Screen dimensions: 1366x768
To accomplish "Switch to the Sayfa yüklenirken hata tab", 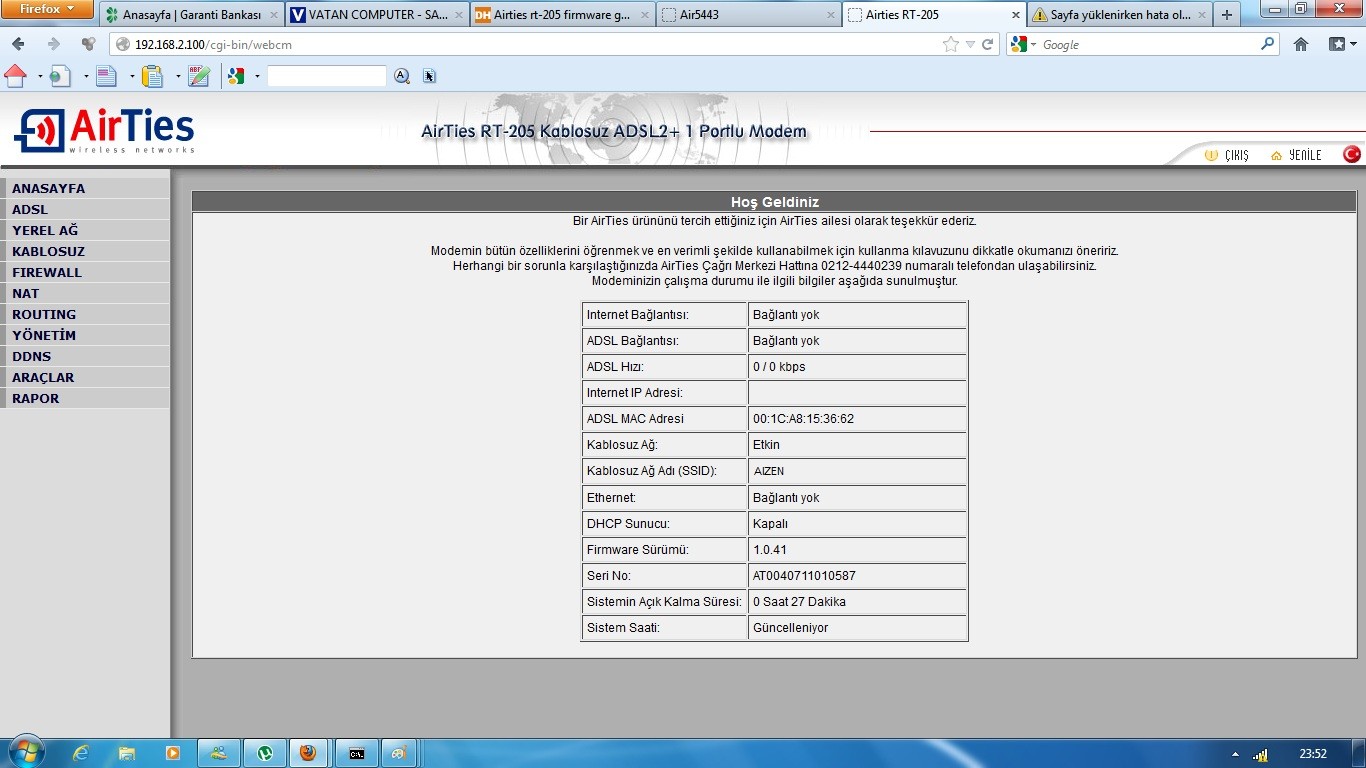I will tap(1120, 15).
